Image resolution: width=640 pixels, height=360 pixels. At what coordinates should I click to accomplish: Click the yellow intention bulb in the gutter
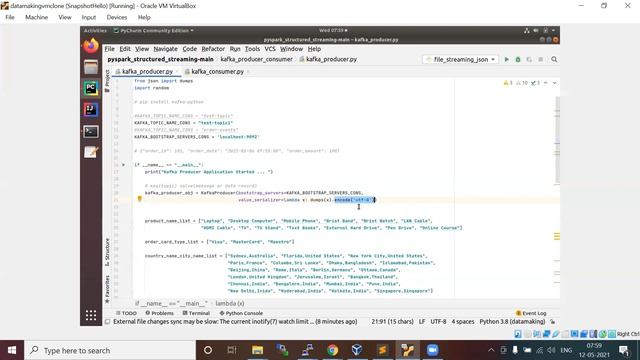pos(140,199)
